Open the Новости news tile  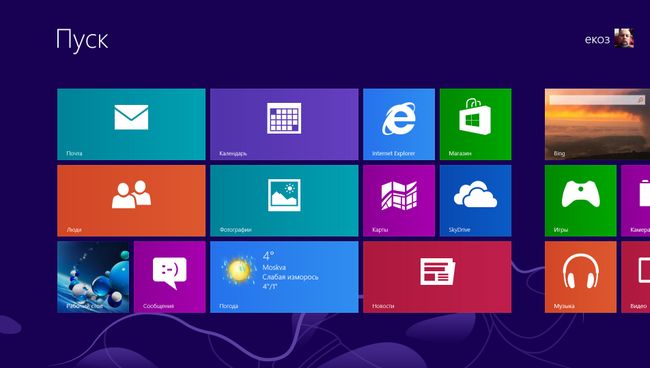437,277
